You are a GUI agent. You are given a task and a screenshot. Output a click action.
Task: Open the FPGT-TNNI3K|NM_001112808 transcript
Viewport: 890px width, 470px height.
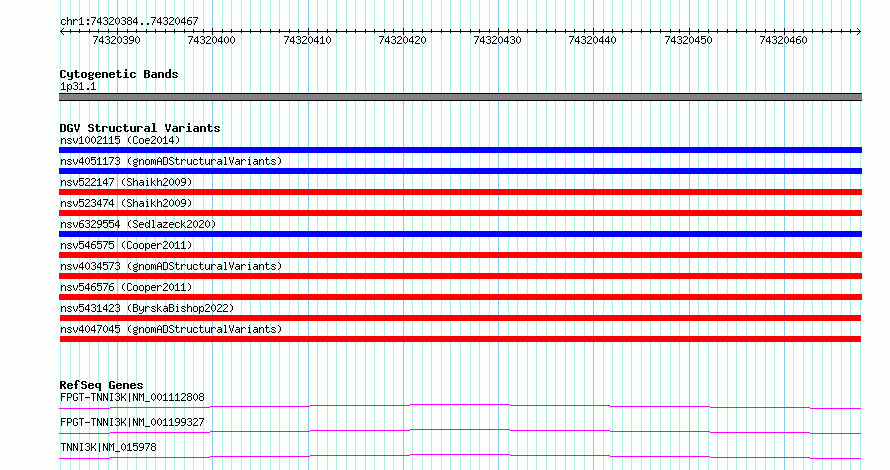tap(132, 397)
